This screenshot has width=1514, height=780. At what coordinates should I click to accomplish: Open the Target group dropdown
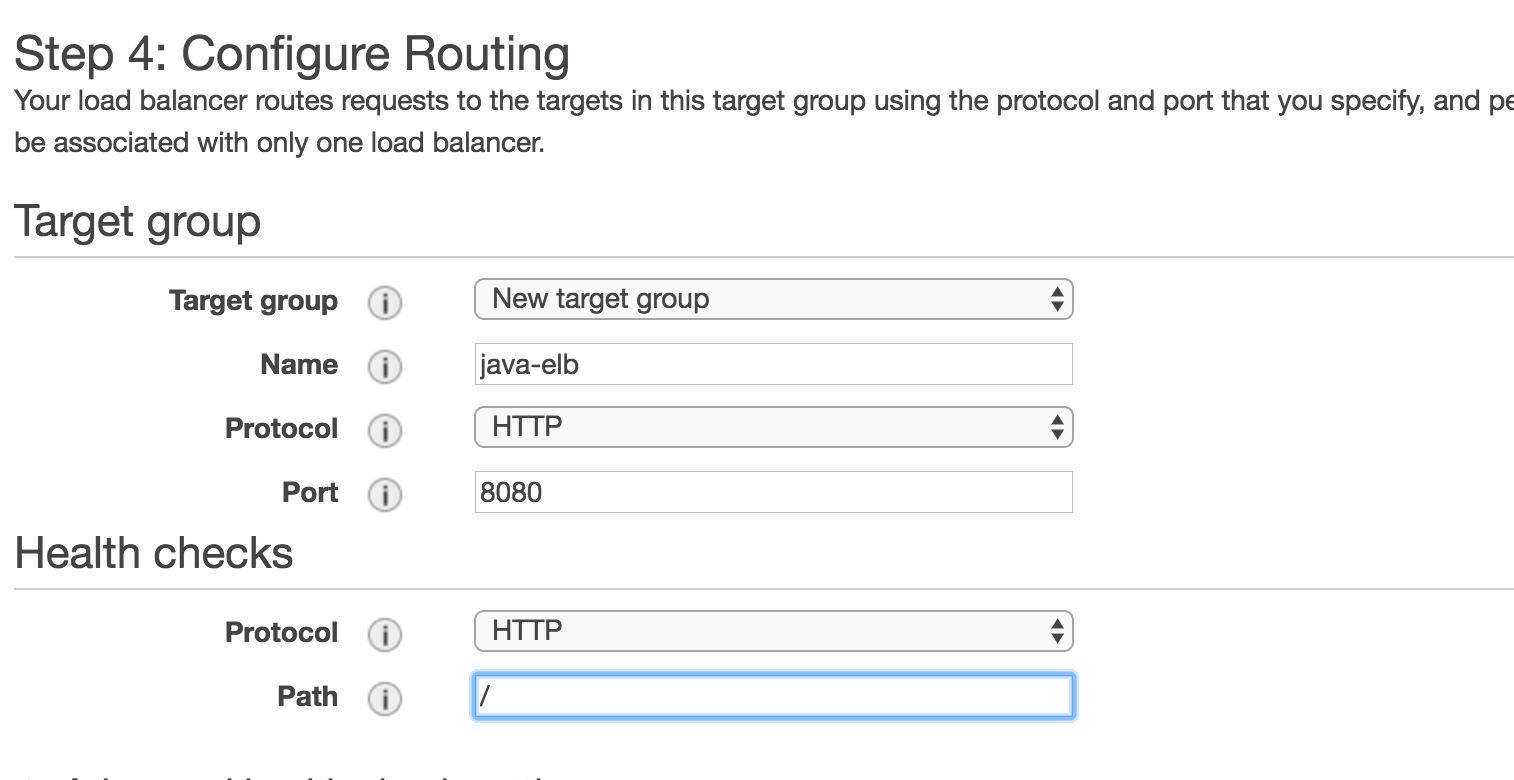pyautogui.click(x=773, y=298)
